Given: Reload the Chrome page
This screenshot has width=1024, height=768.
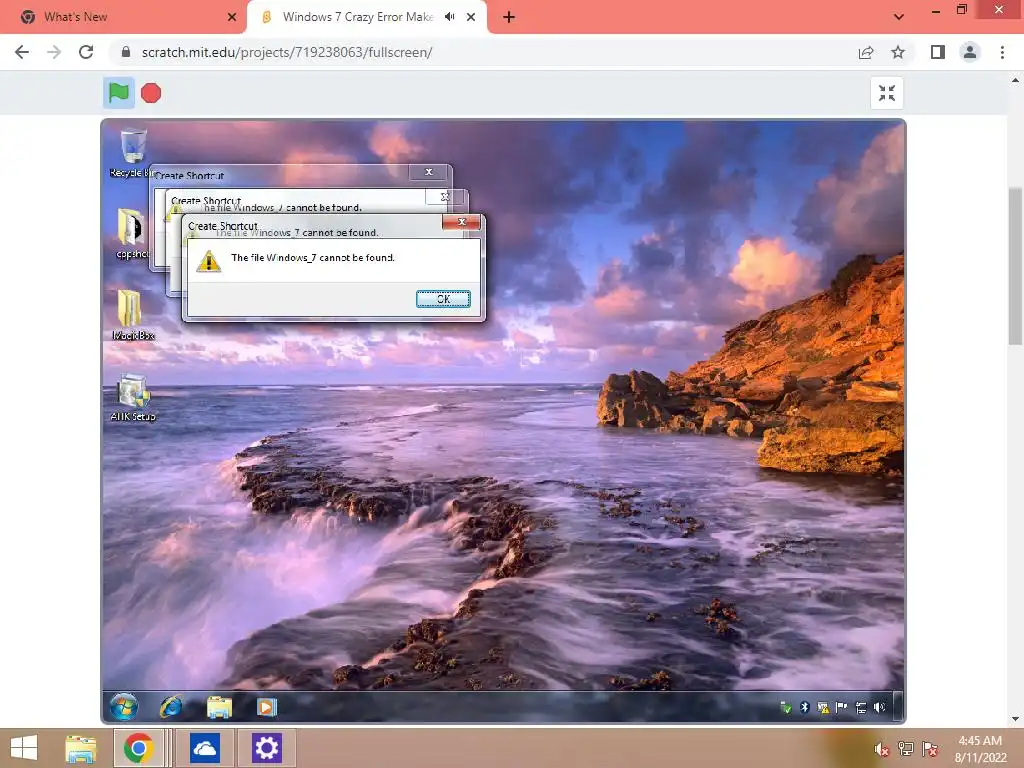Looking at the screenshot, I should [x=86, y=52].
